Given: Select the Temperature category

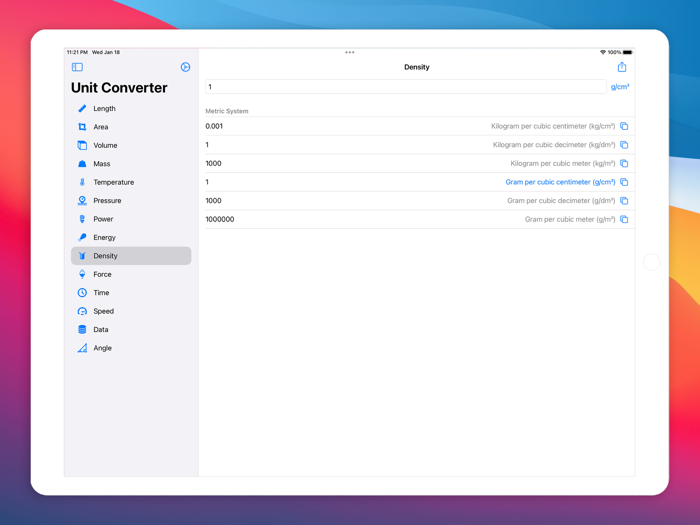Looking at the screenshot, I should click(x=131, y=182).
